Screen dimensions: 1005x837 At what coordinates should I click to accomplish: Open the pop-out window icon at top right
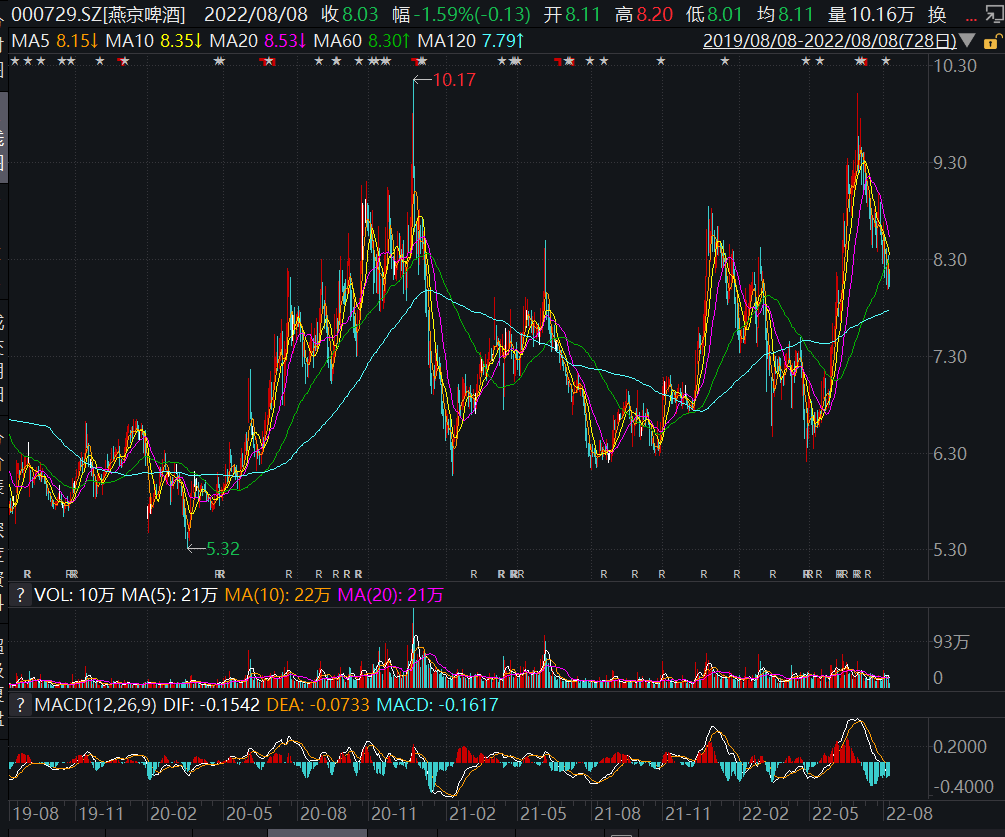995,13
